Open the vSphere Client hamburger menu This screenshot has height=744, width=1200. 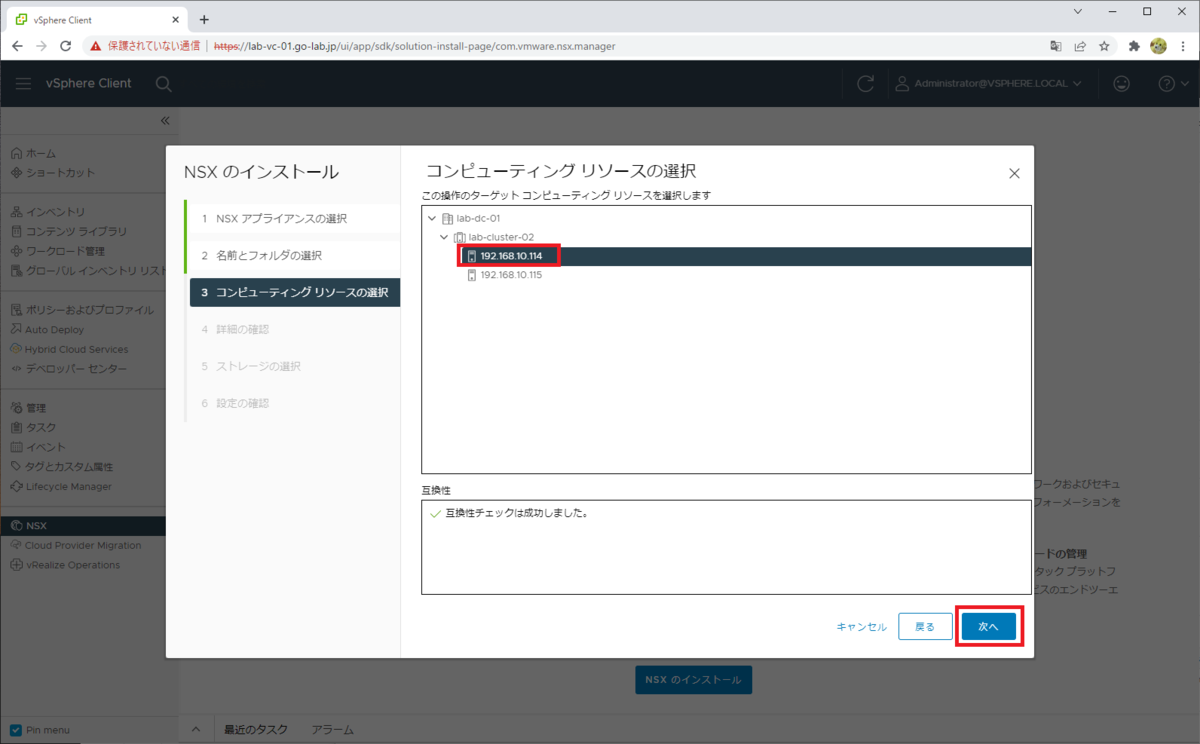[23, 84]
